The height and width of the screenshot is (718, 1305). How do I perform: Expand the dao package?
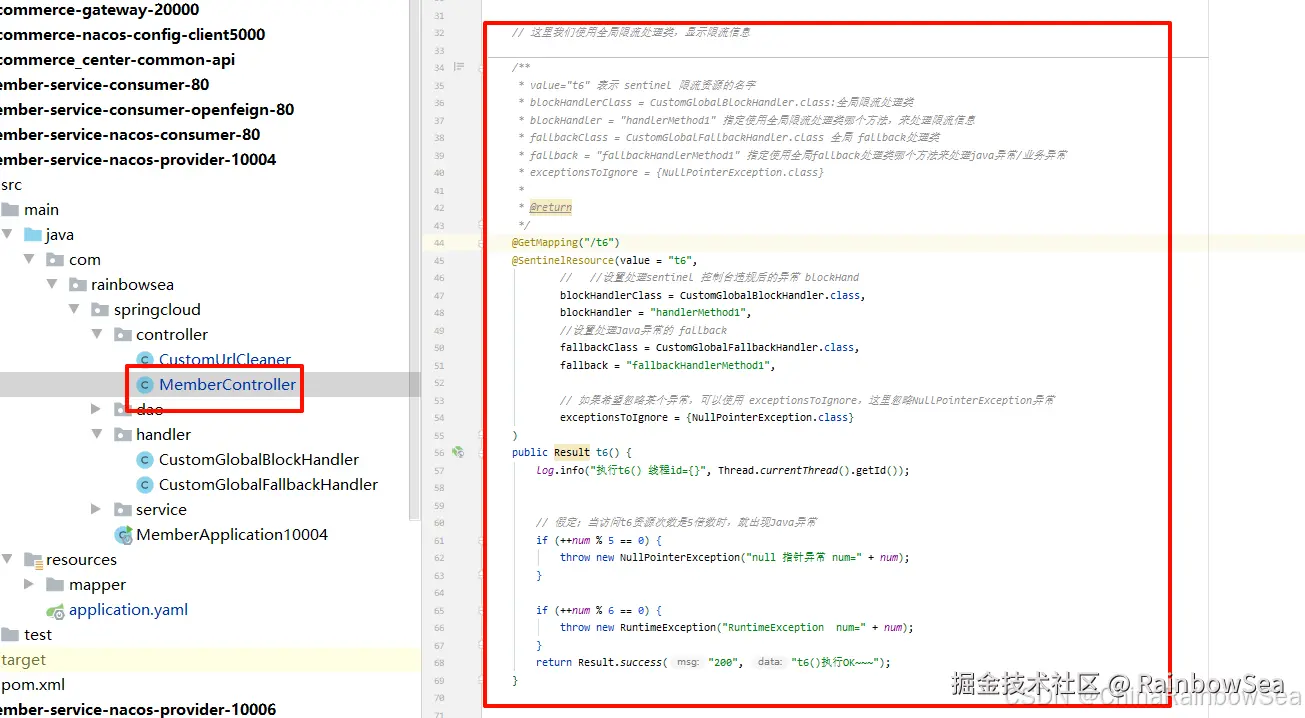[x=96, y=409]
